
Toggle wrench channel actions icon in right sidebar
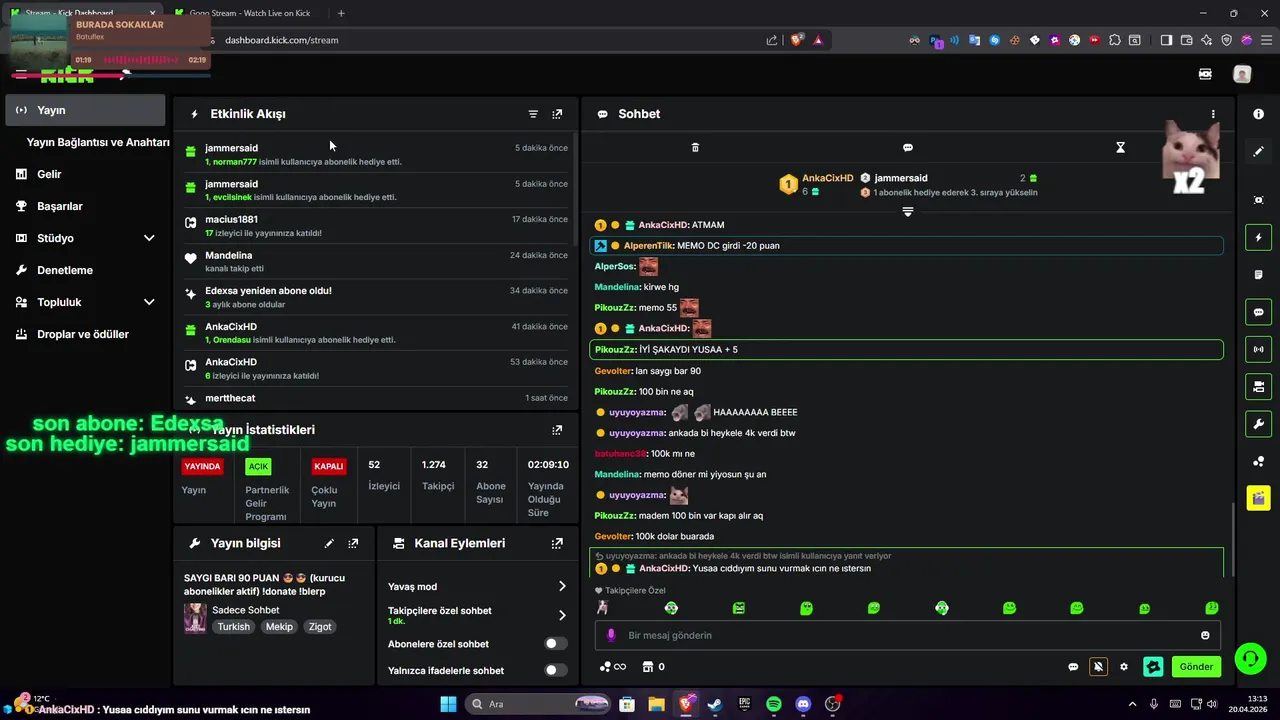pyautogui.click(x=1258, y=424)
